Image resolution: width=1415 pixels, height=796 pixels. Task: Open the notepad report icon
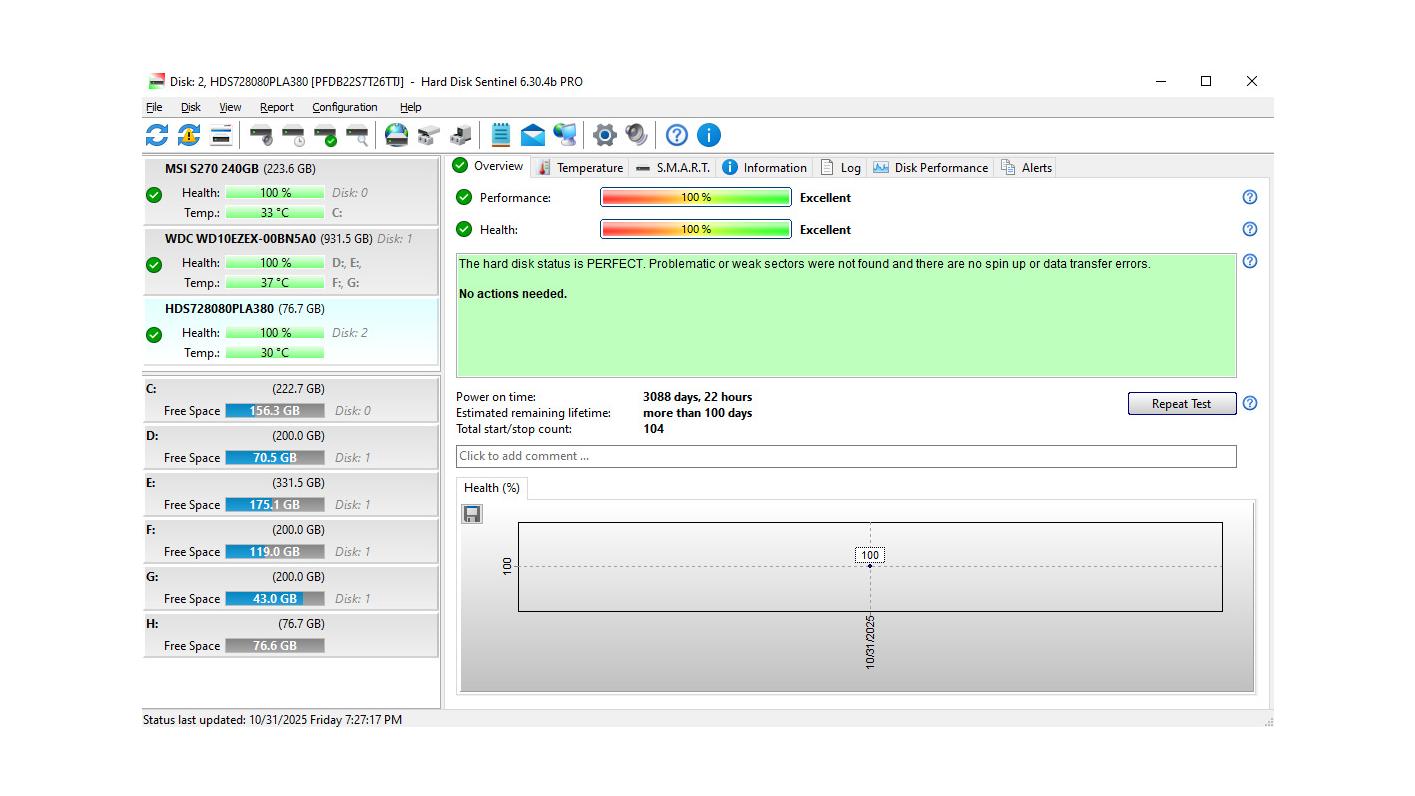tap(501, 135)
